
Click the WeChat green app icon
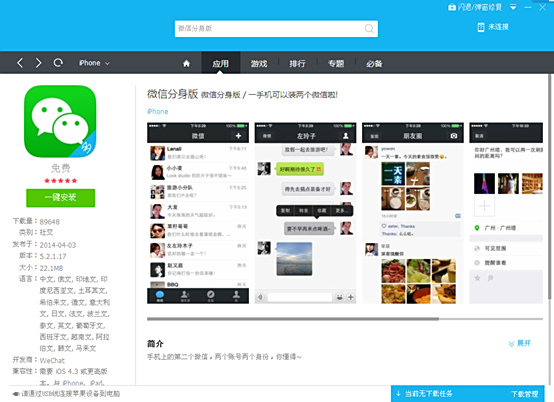(60, 121)
